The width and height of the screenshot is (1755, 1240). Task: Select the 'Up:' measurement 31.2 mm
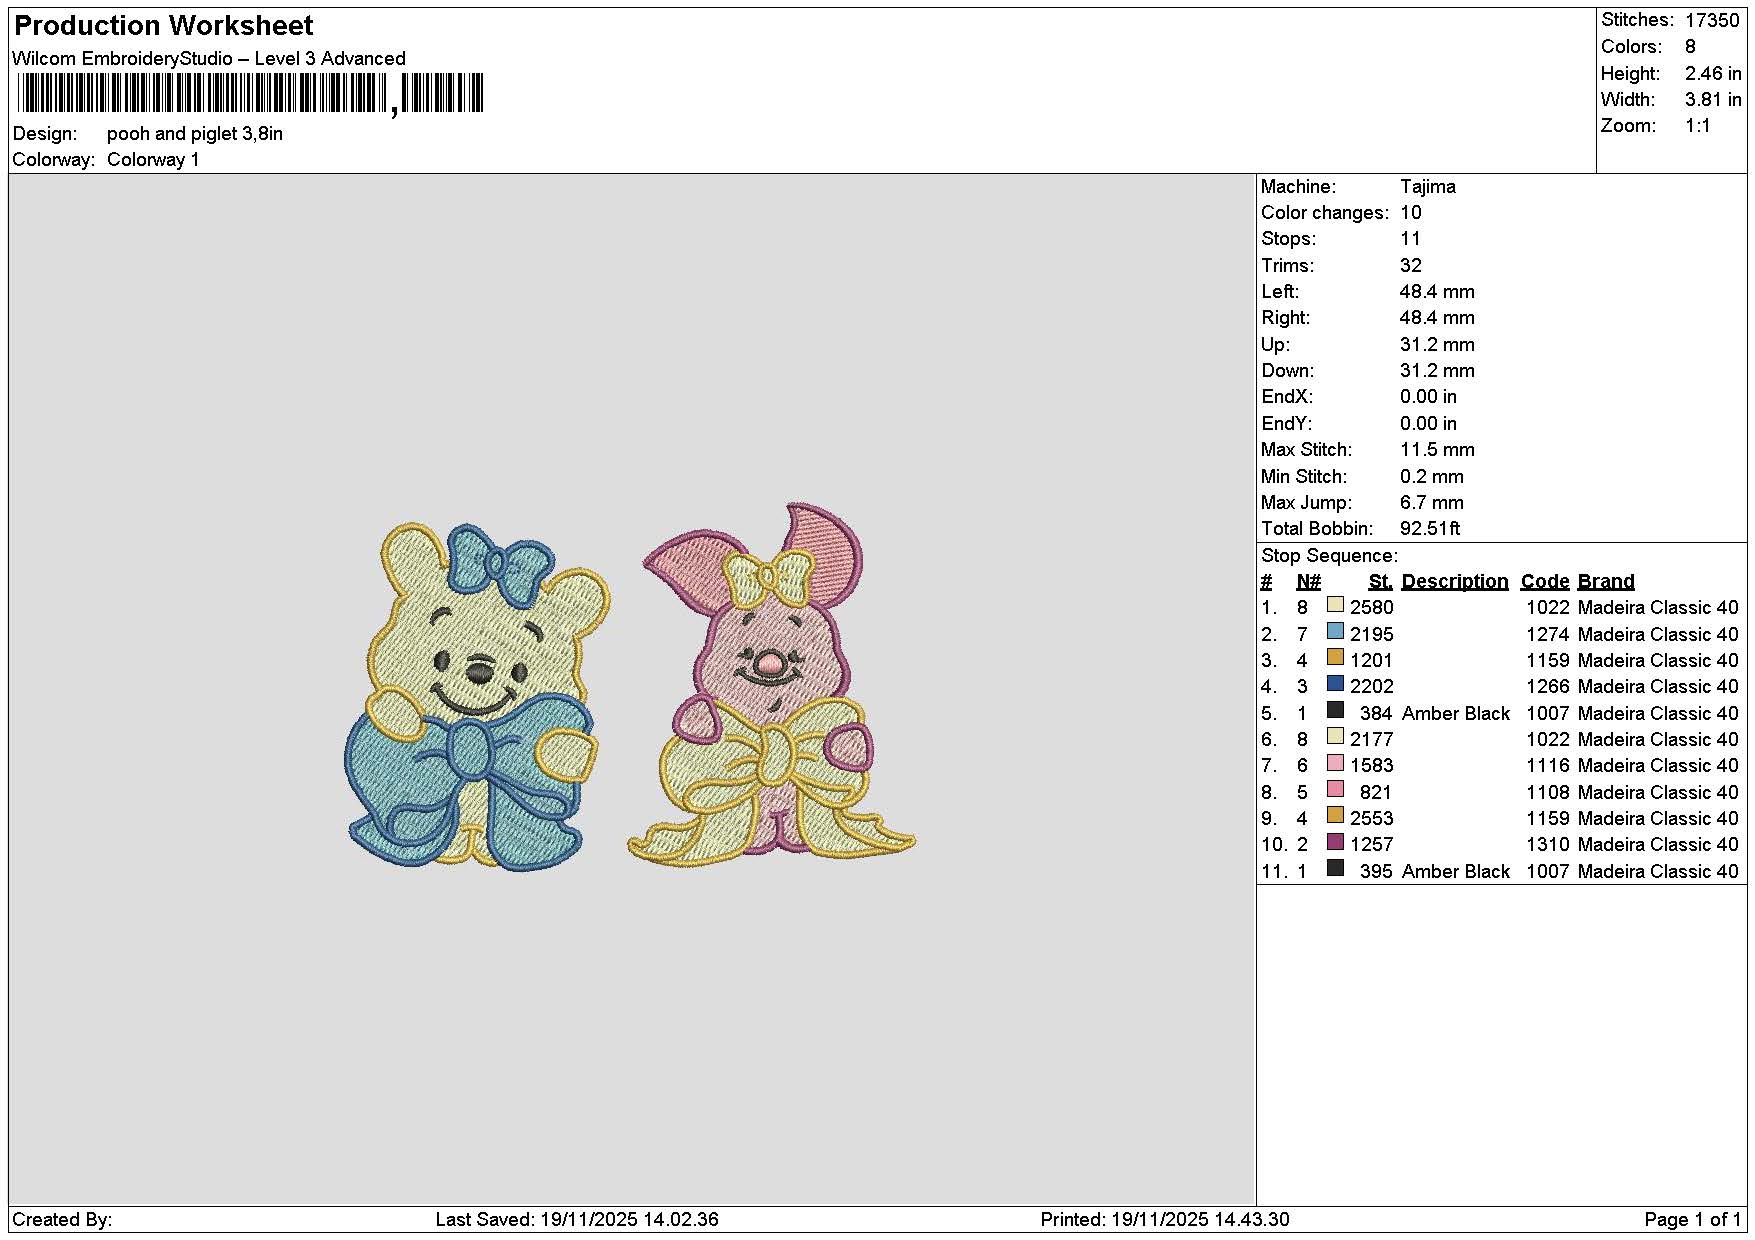point(1437,345)
